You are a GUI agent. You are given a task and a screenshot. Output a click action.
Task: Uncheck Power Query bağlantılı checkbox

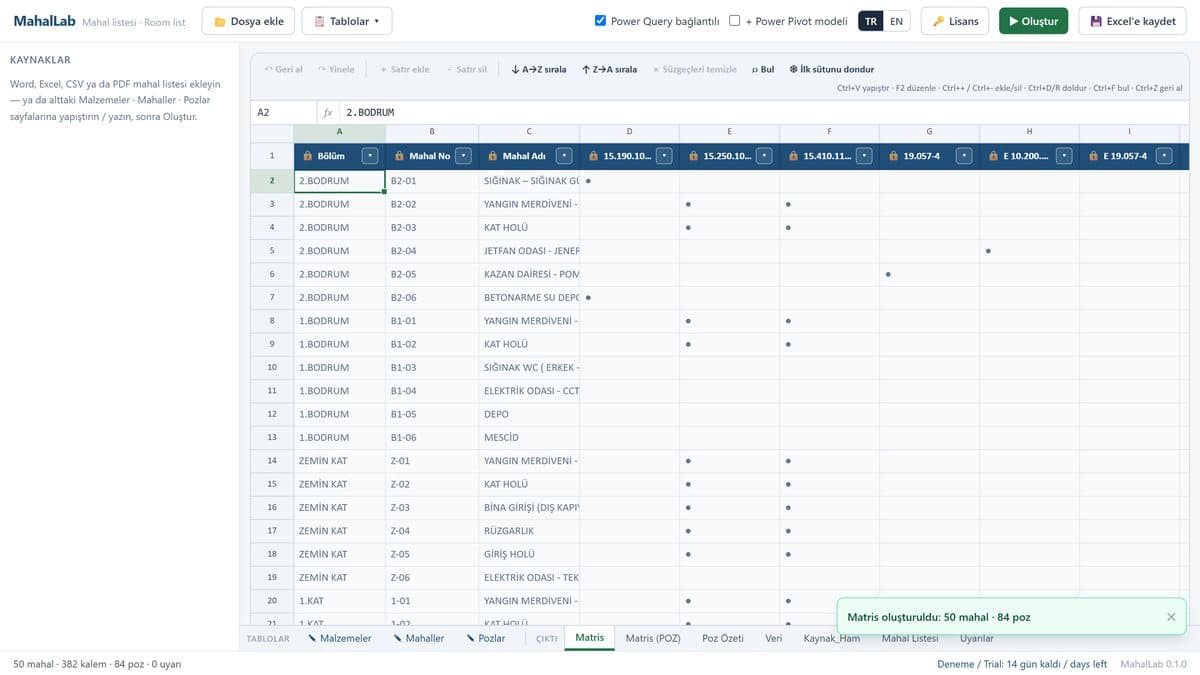600,20
